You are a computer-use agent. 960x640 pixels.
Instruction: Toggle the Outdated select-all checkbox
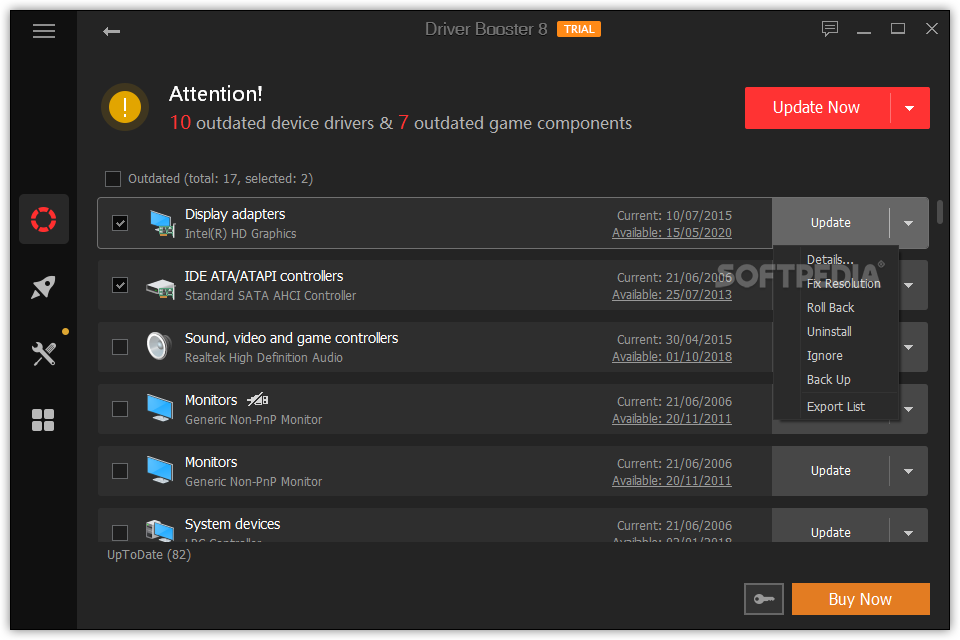point(113,179)
